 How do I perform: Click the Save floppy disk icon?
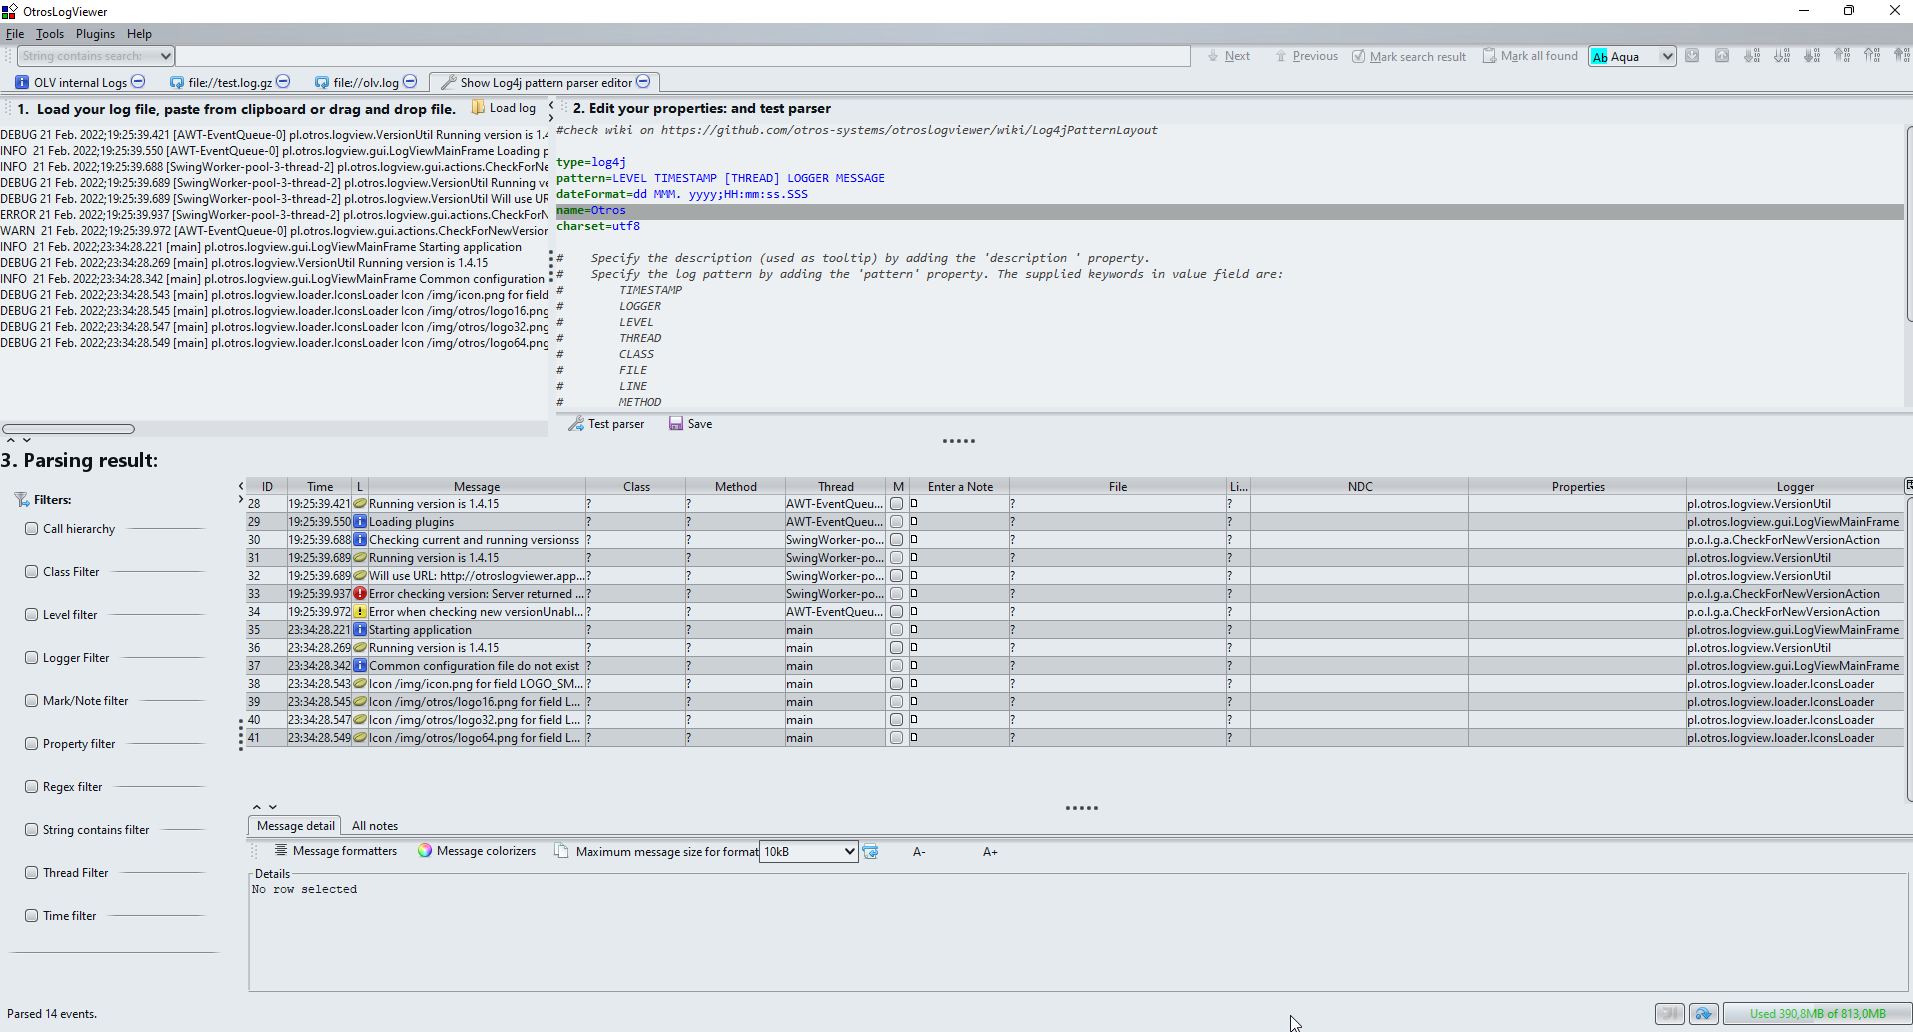click(676, 424)
